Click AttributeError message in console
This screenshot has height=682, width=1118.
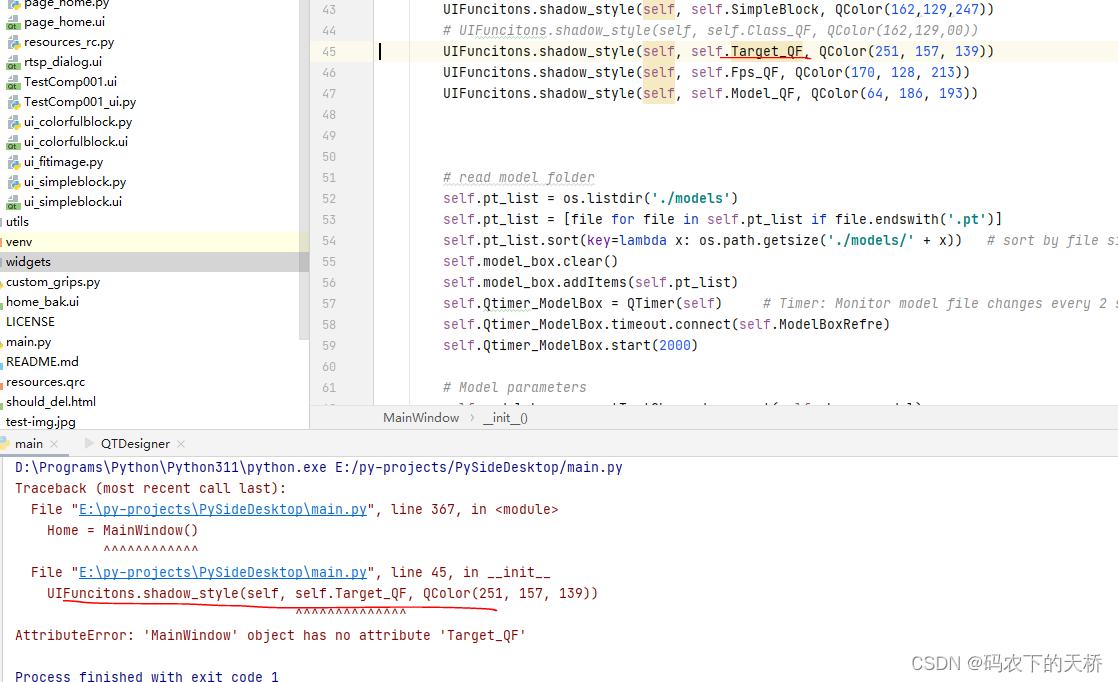point(270,635)
